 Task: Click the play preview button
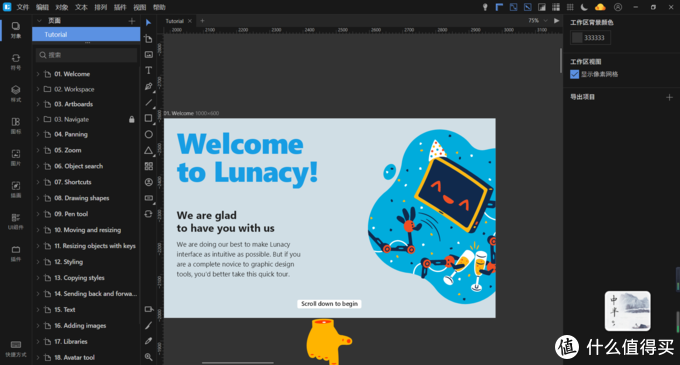click(556, 21)
